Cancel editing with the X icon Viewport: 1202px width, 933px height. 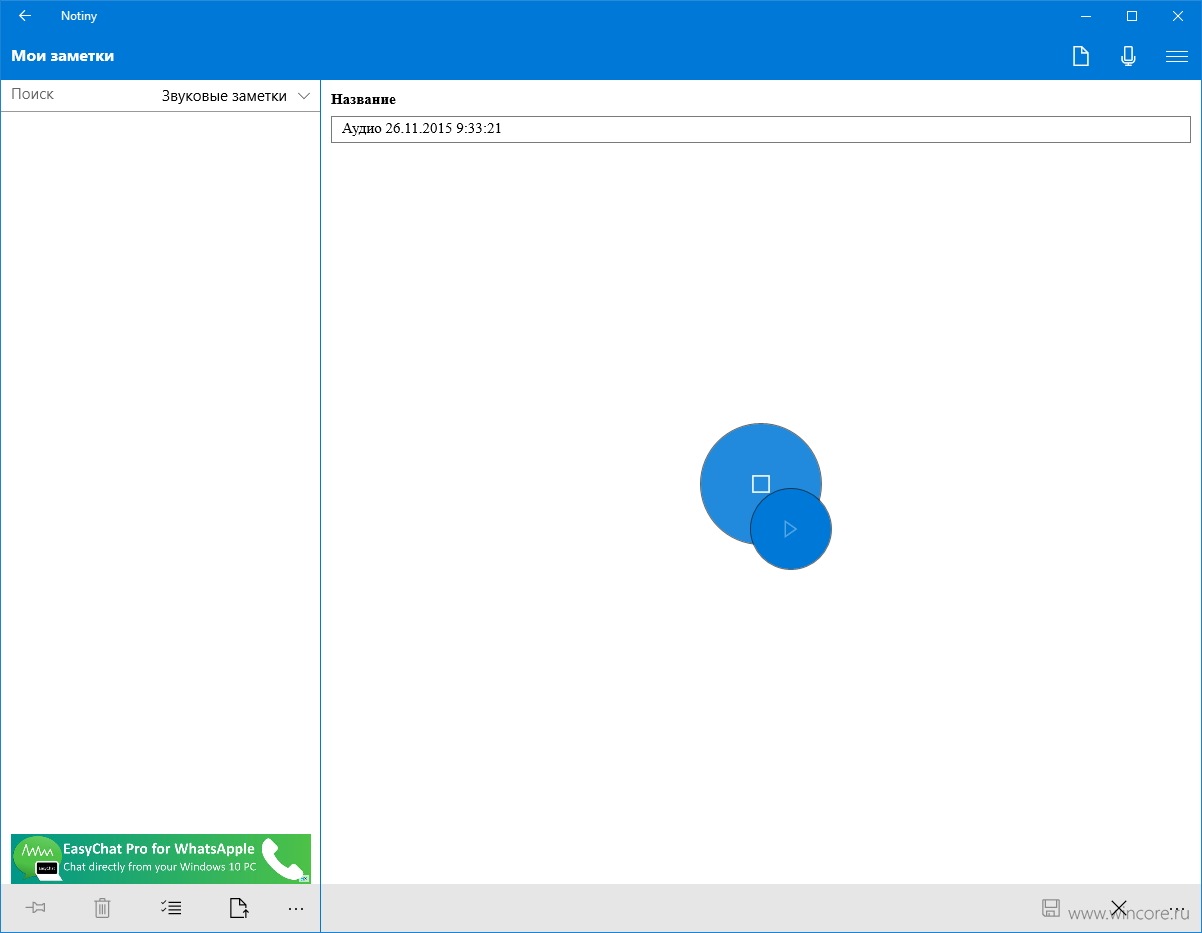[x=1119, y=908]
